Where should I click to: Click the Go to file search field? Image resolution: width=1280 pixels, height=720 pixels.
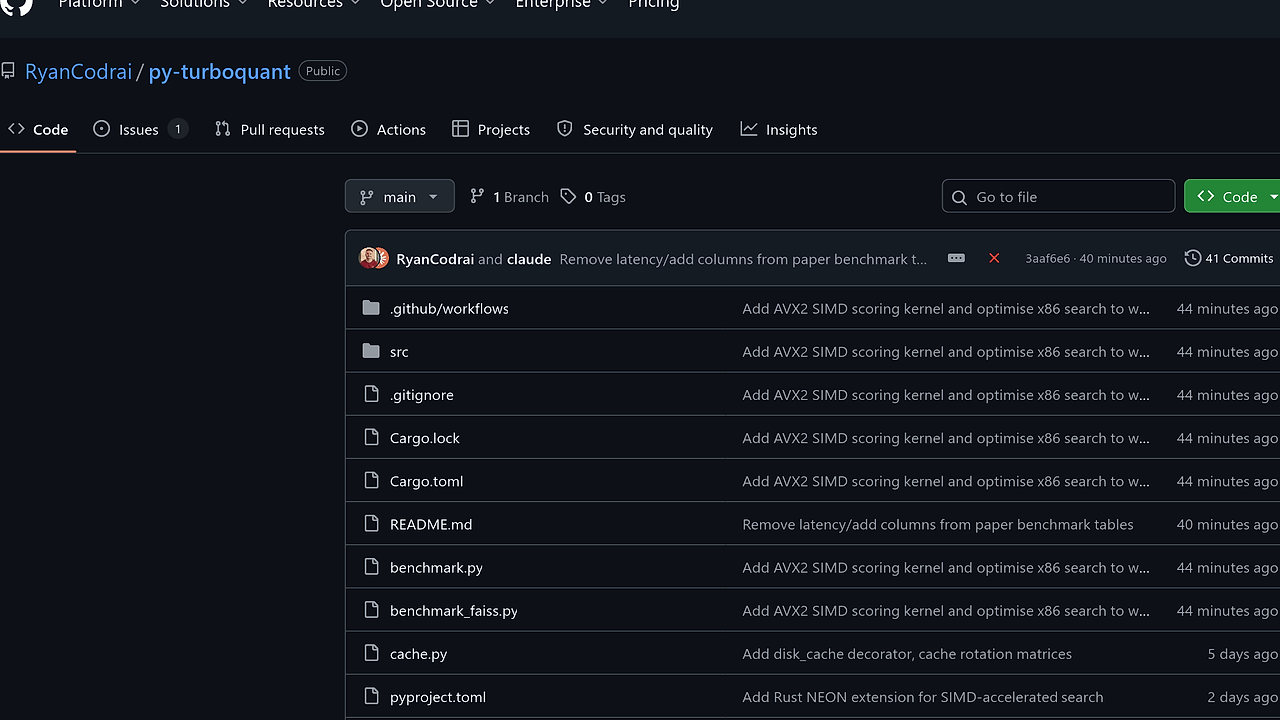pos(1058,197)
